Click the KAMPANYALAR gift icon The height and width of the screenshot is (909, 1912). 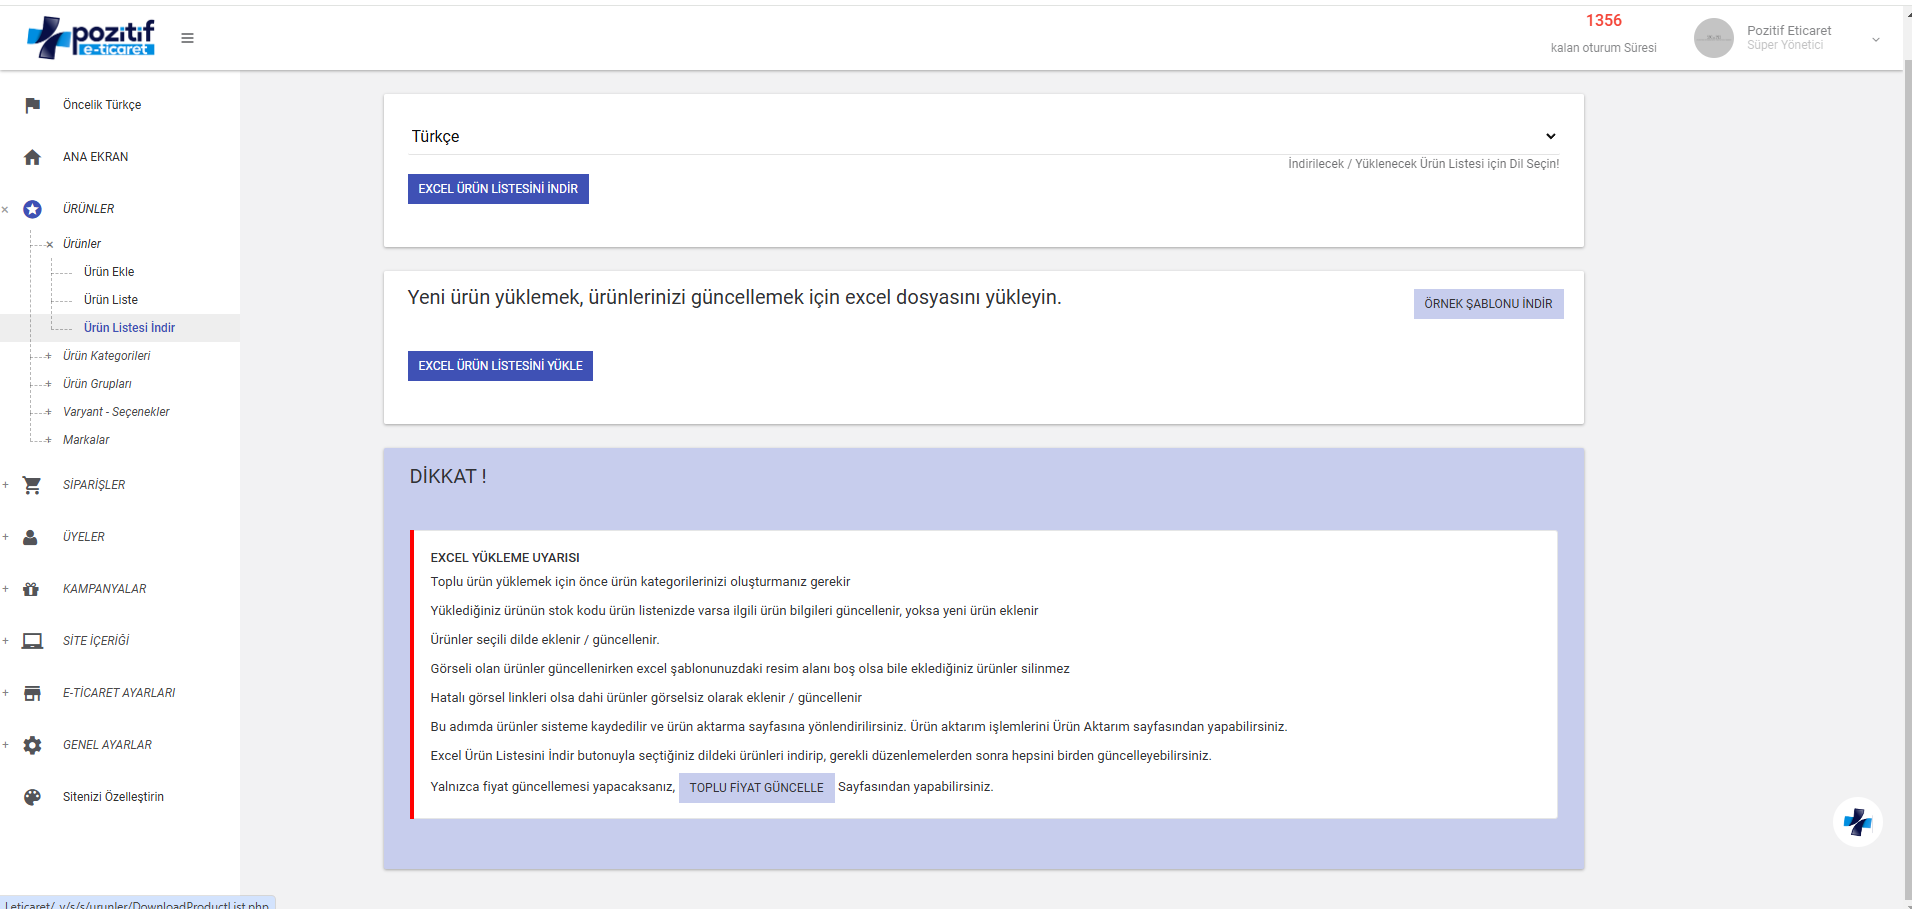[x=31, y=589]
